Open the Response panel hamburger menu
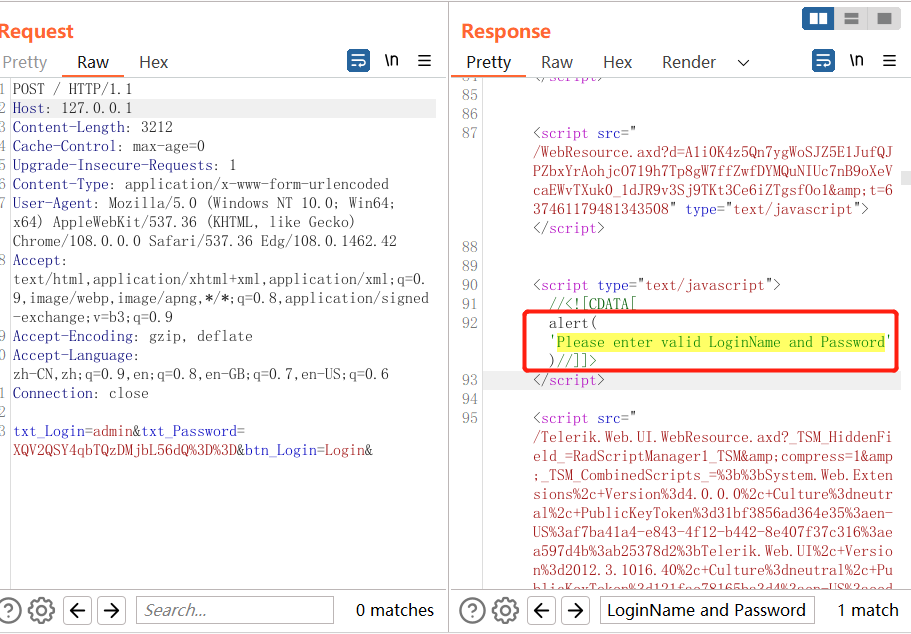This screenshot has height=634, width=911. point(890,60)
